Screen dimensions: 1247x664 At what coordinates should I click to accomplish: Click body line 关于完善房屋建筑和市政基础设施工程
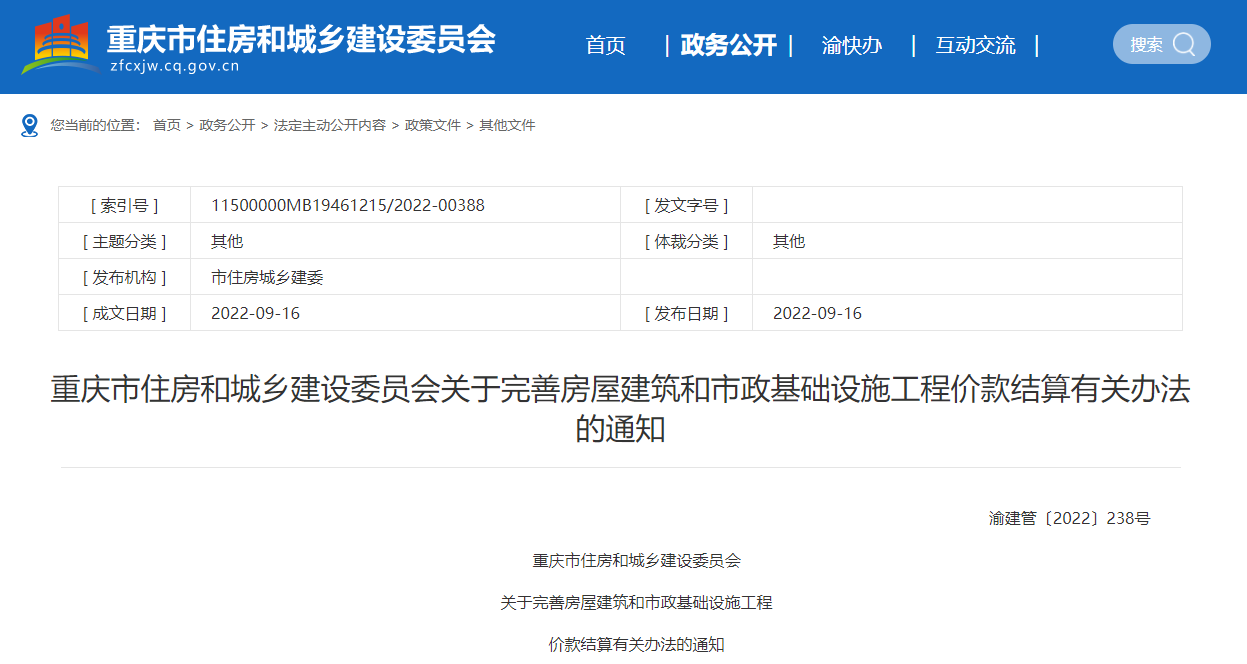point(637,602)
